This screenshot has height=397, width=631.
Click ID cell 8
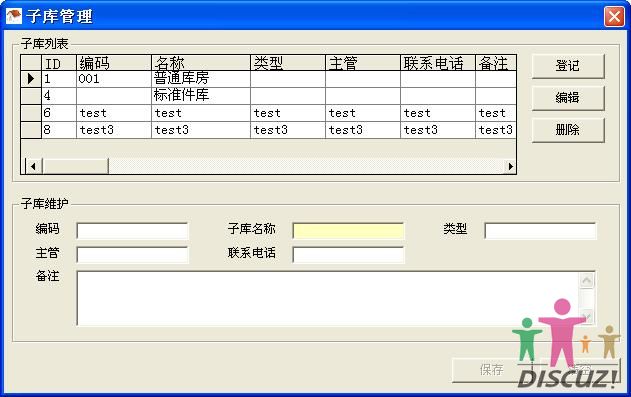[59, 130]
